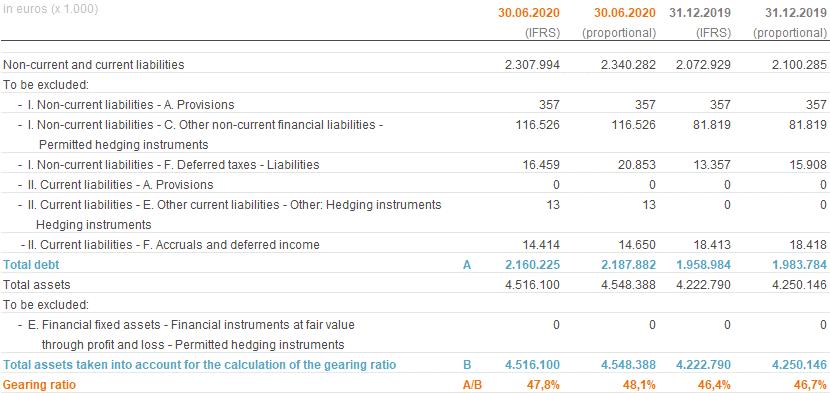This screenshot has width=830, height=393.
Task: Click the A/B marker in Gearing ratio row
Action: (472, 385)
